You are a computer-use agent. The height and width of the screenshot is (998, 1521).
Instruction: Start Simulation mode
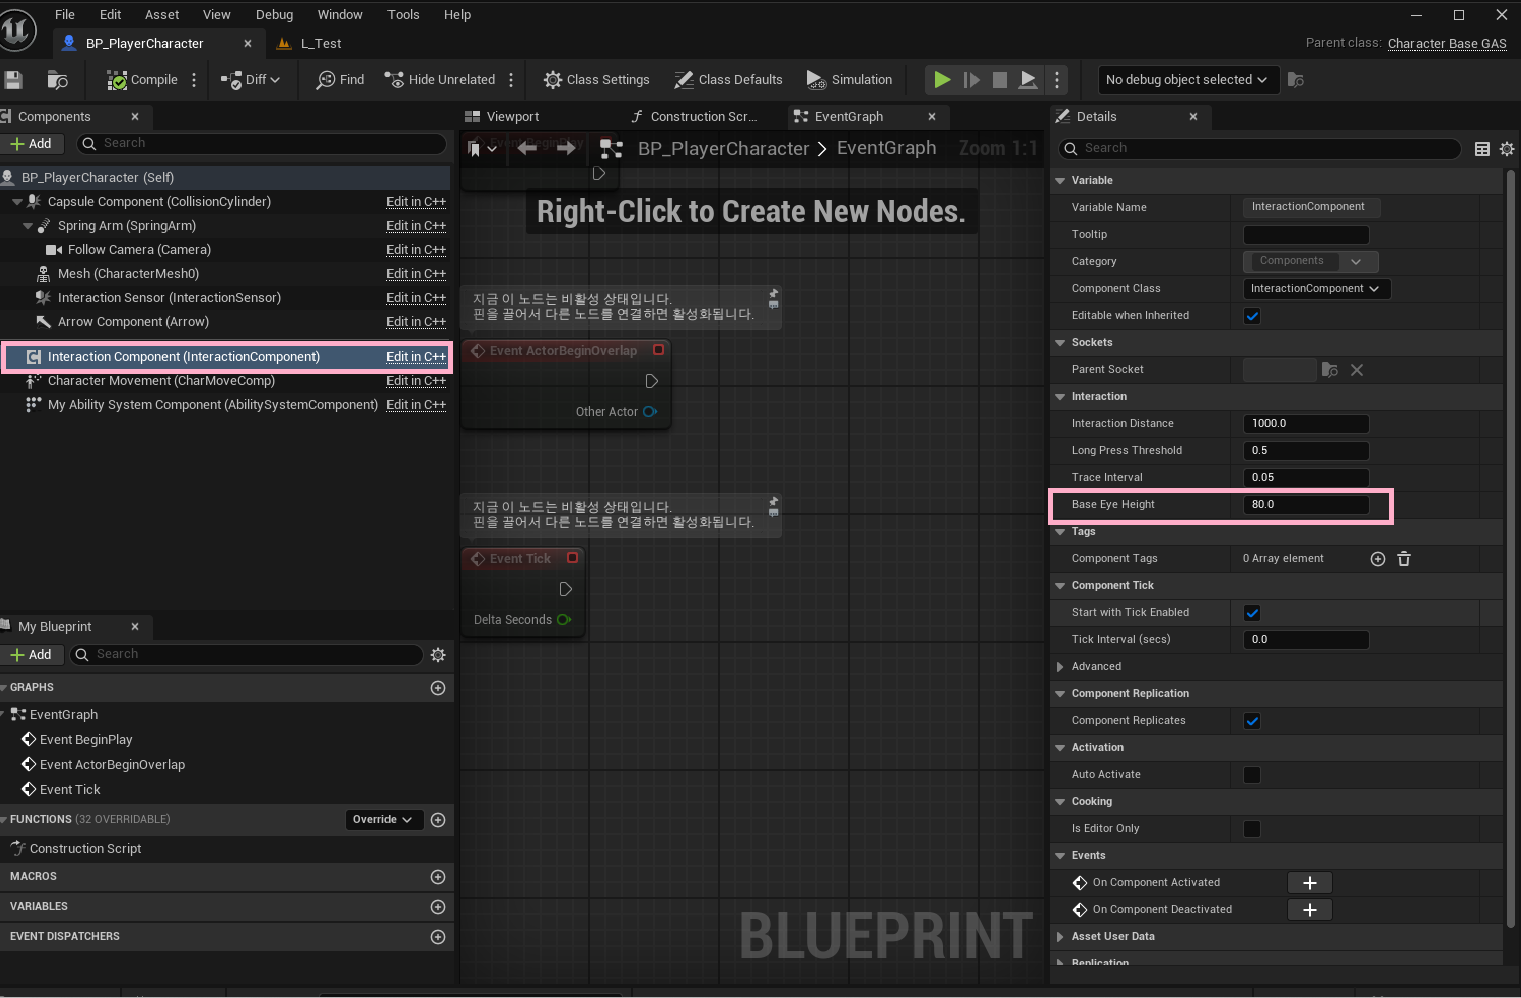click(x=849, y=80)
